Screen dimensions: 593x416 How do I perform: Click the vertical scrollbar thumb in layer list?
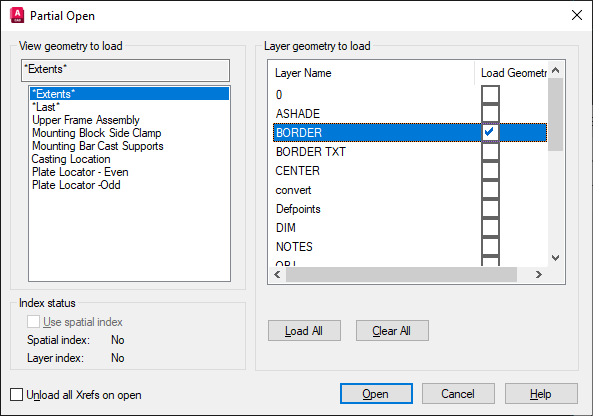[555, 115]
